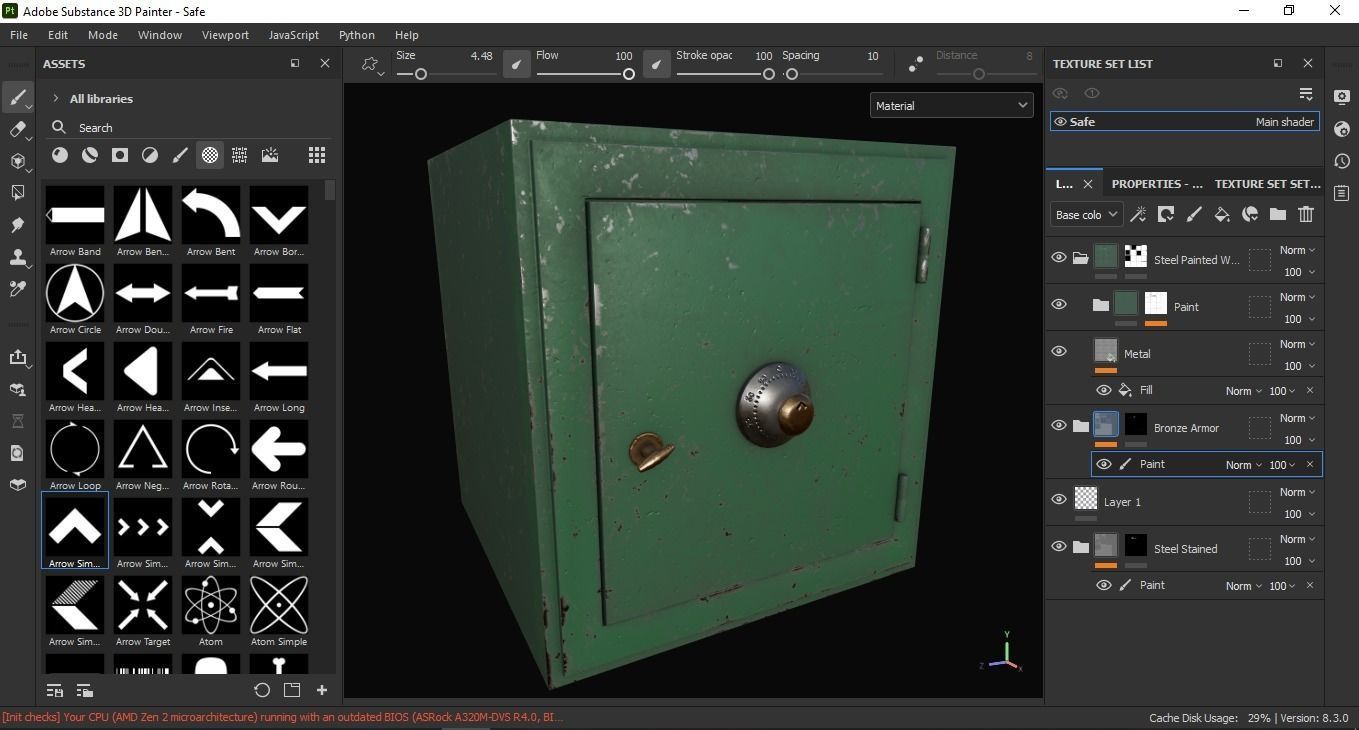Viewport: 1359px width, 730px height.
Task: Switch assets to grid view
Action: [317, 155]
